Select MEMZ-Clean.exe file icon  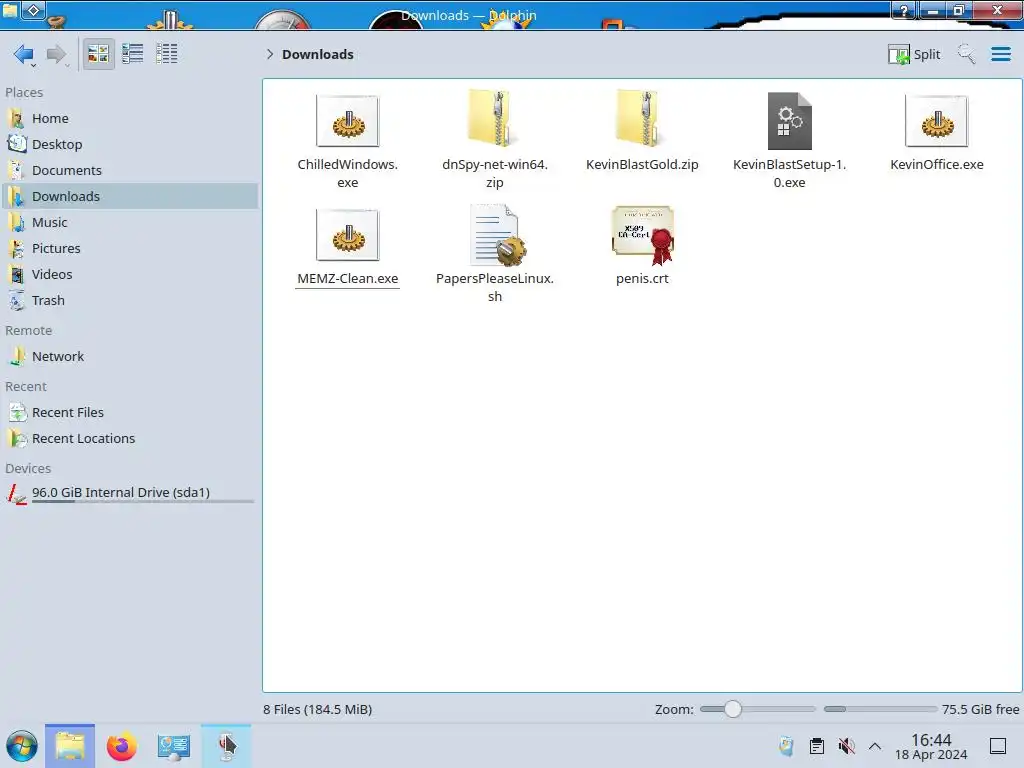[x=347, y=235]
